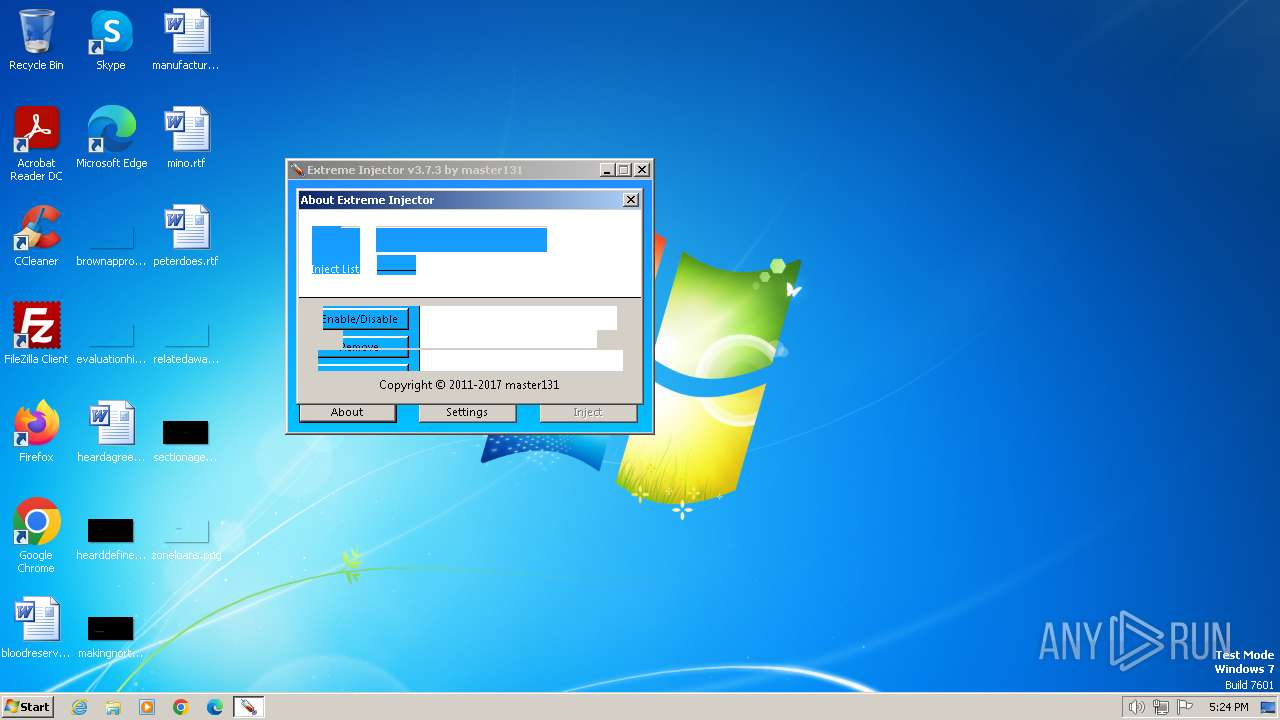The image size is (1280, 720).
Task: Select the hearddefine... black thumbnail file
Action: [111, 538]
